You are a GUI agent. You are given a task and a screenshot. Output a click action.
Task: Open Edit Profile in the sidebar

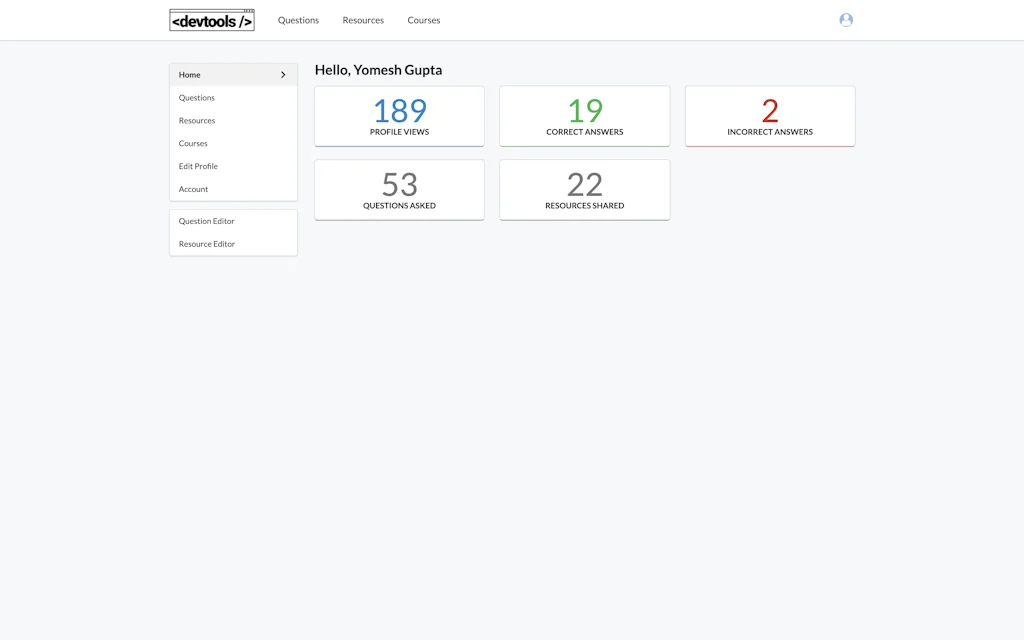tap(233, 167)
